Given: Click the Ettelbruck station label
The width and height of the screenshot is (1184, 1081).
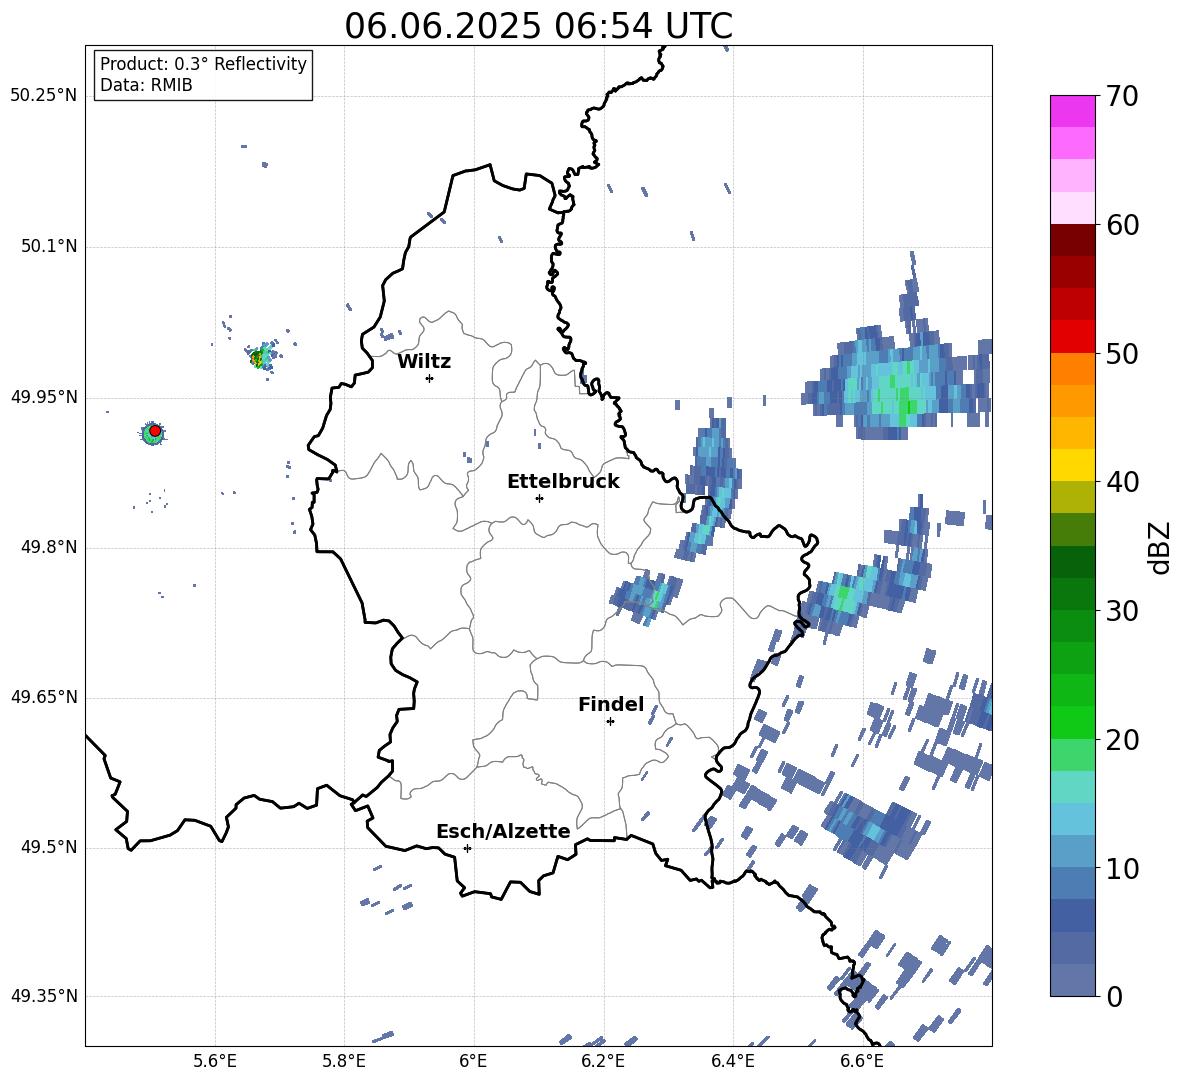Looking at the screenshot, I should coord(563,482).
